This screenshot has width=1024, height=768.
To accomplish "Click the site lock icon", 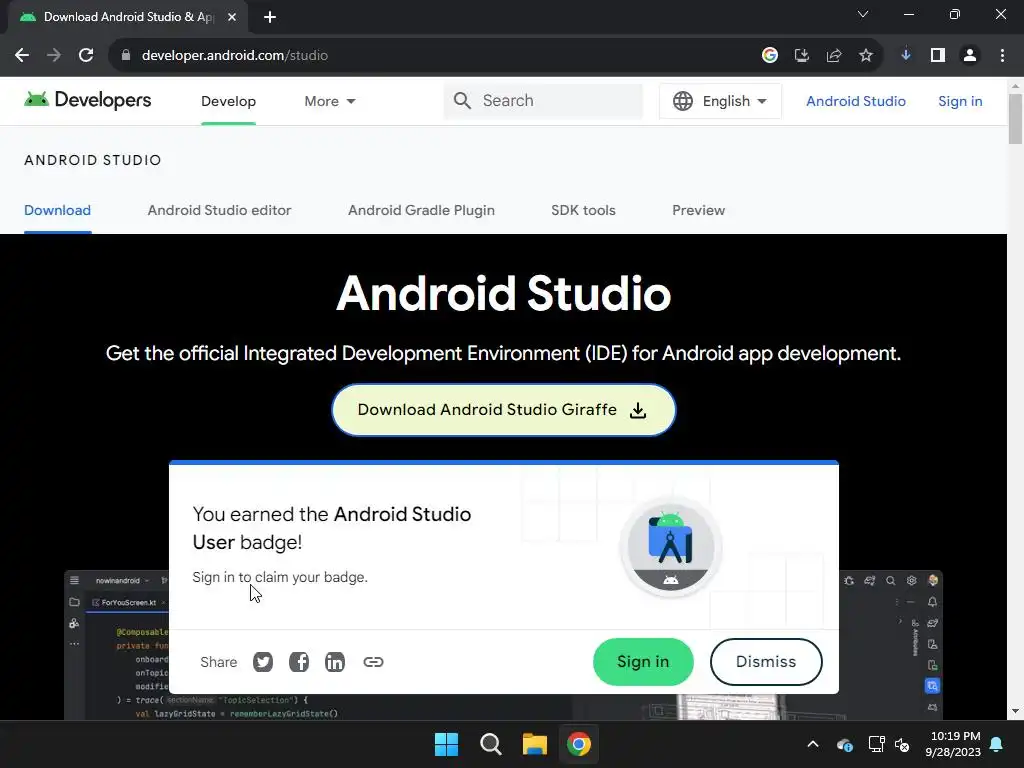I will click(126, 56).
